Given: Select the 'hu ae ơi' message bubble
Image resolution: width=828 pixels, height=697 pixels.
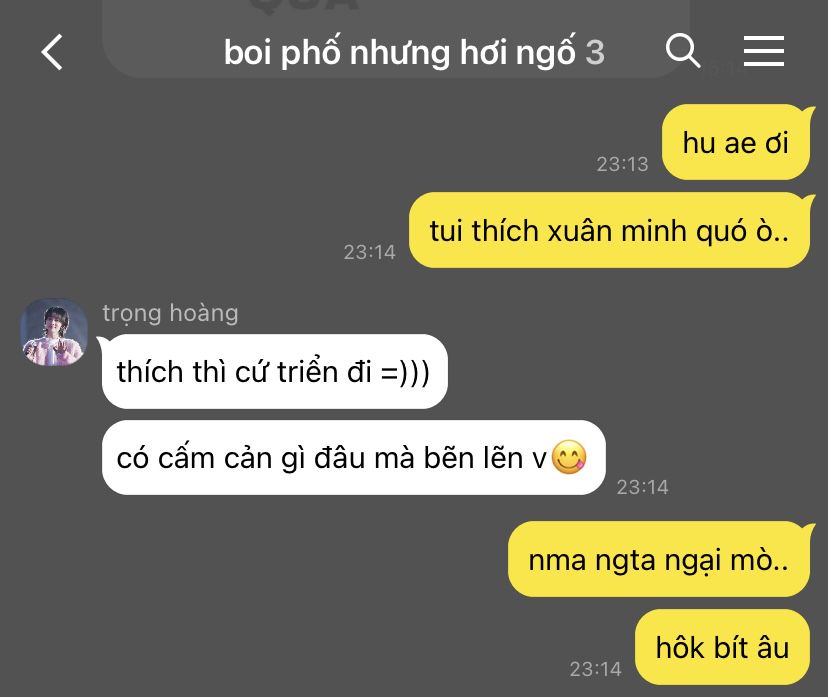Looking at the screenshot, I should tap(736, 142).
